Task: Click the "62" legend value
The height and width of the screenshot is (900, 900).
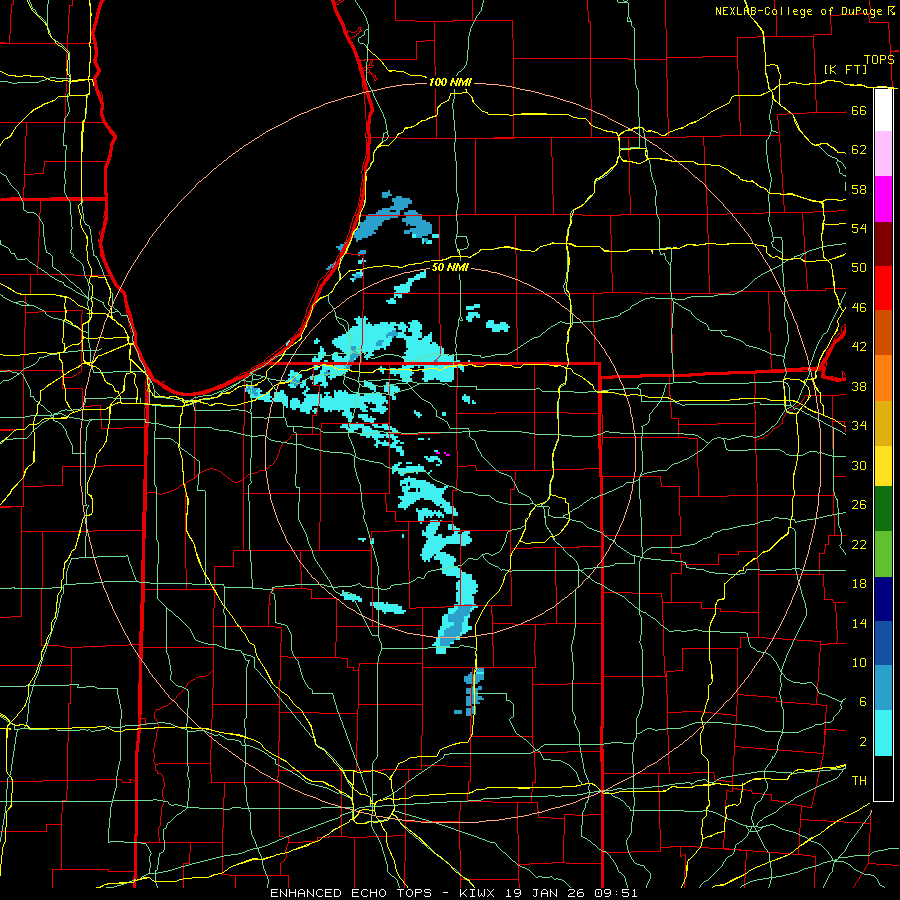Action: (x=859, y=149)
